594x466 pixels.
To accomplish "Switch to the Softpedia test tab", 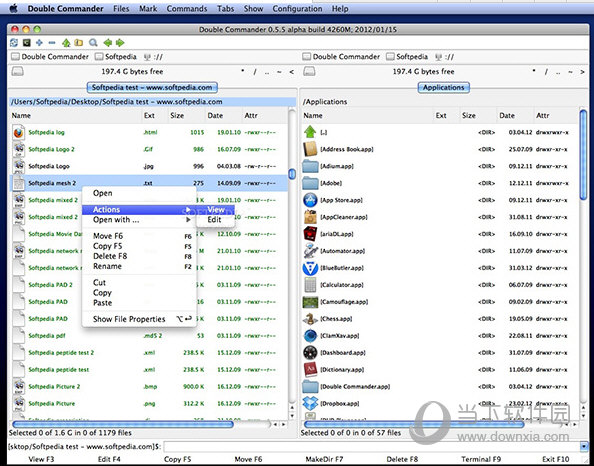I will tap(152, 88).
